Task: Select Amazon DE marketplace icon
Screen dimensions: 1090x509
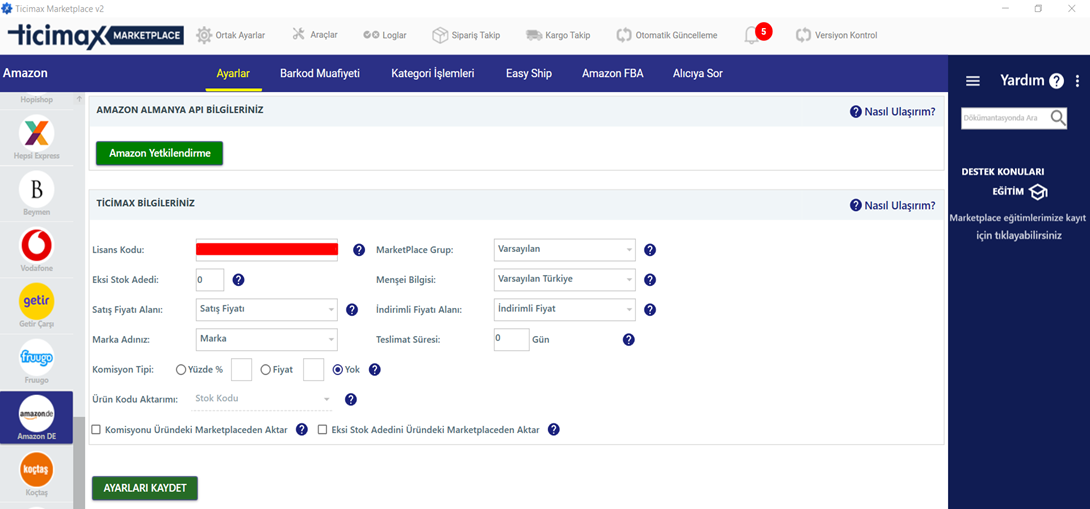Action: [37, 414]
